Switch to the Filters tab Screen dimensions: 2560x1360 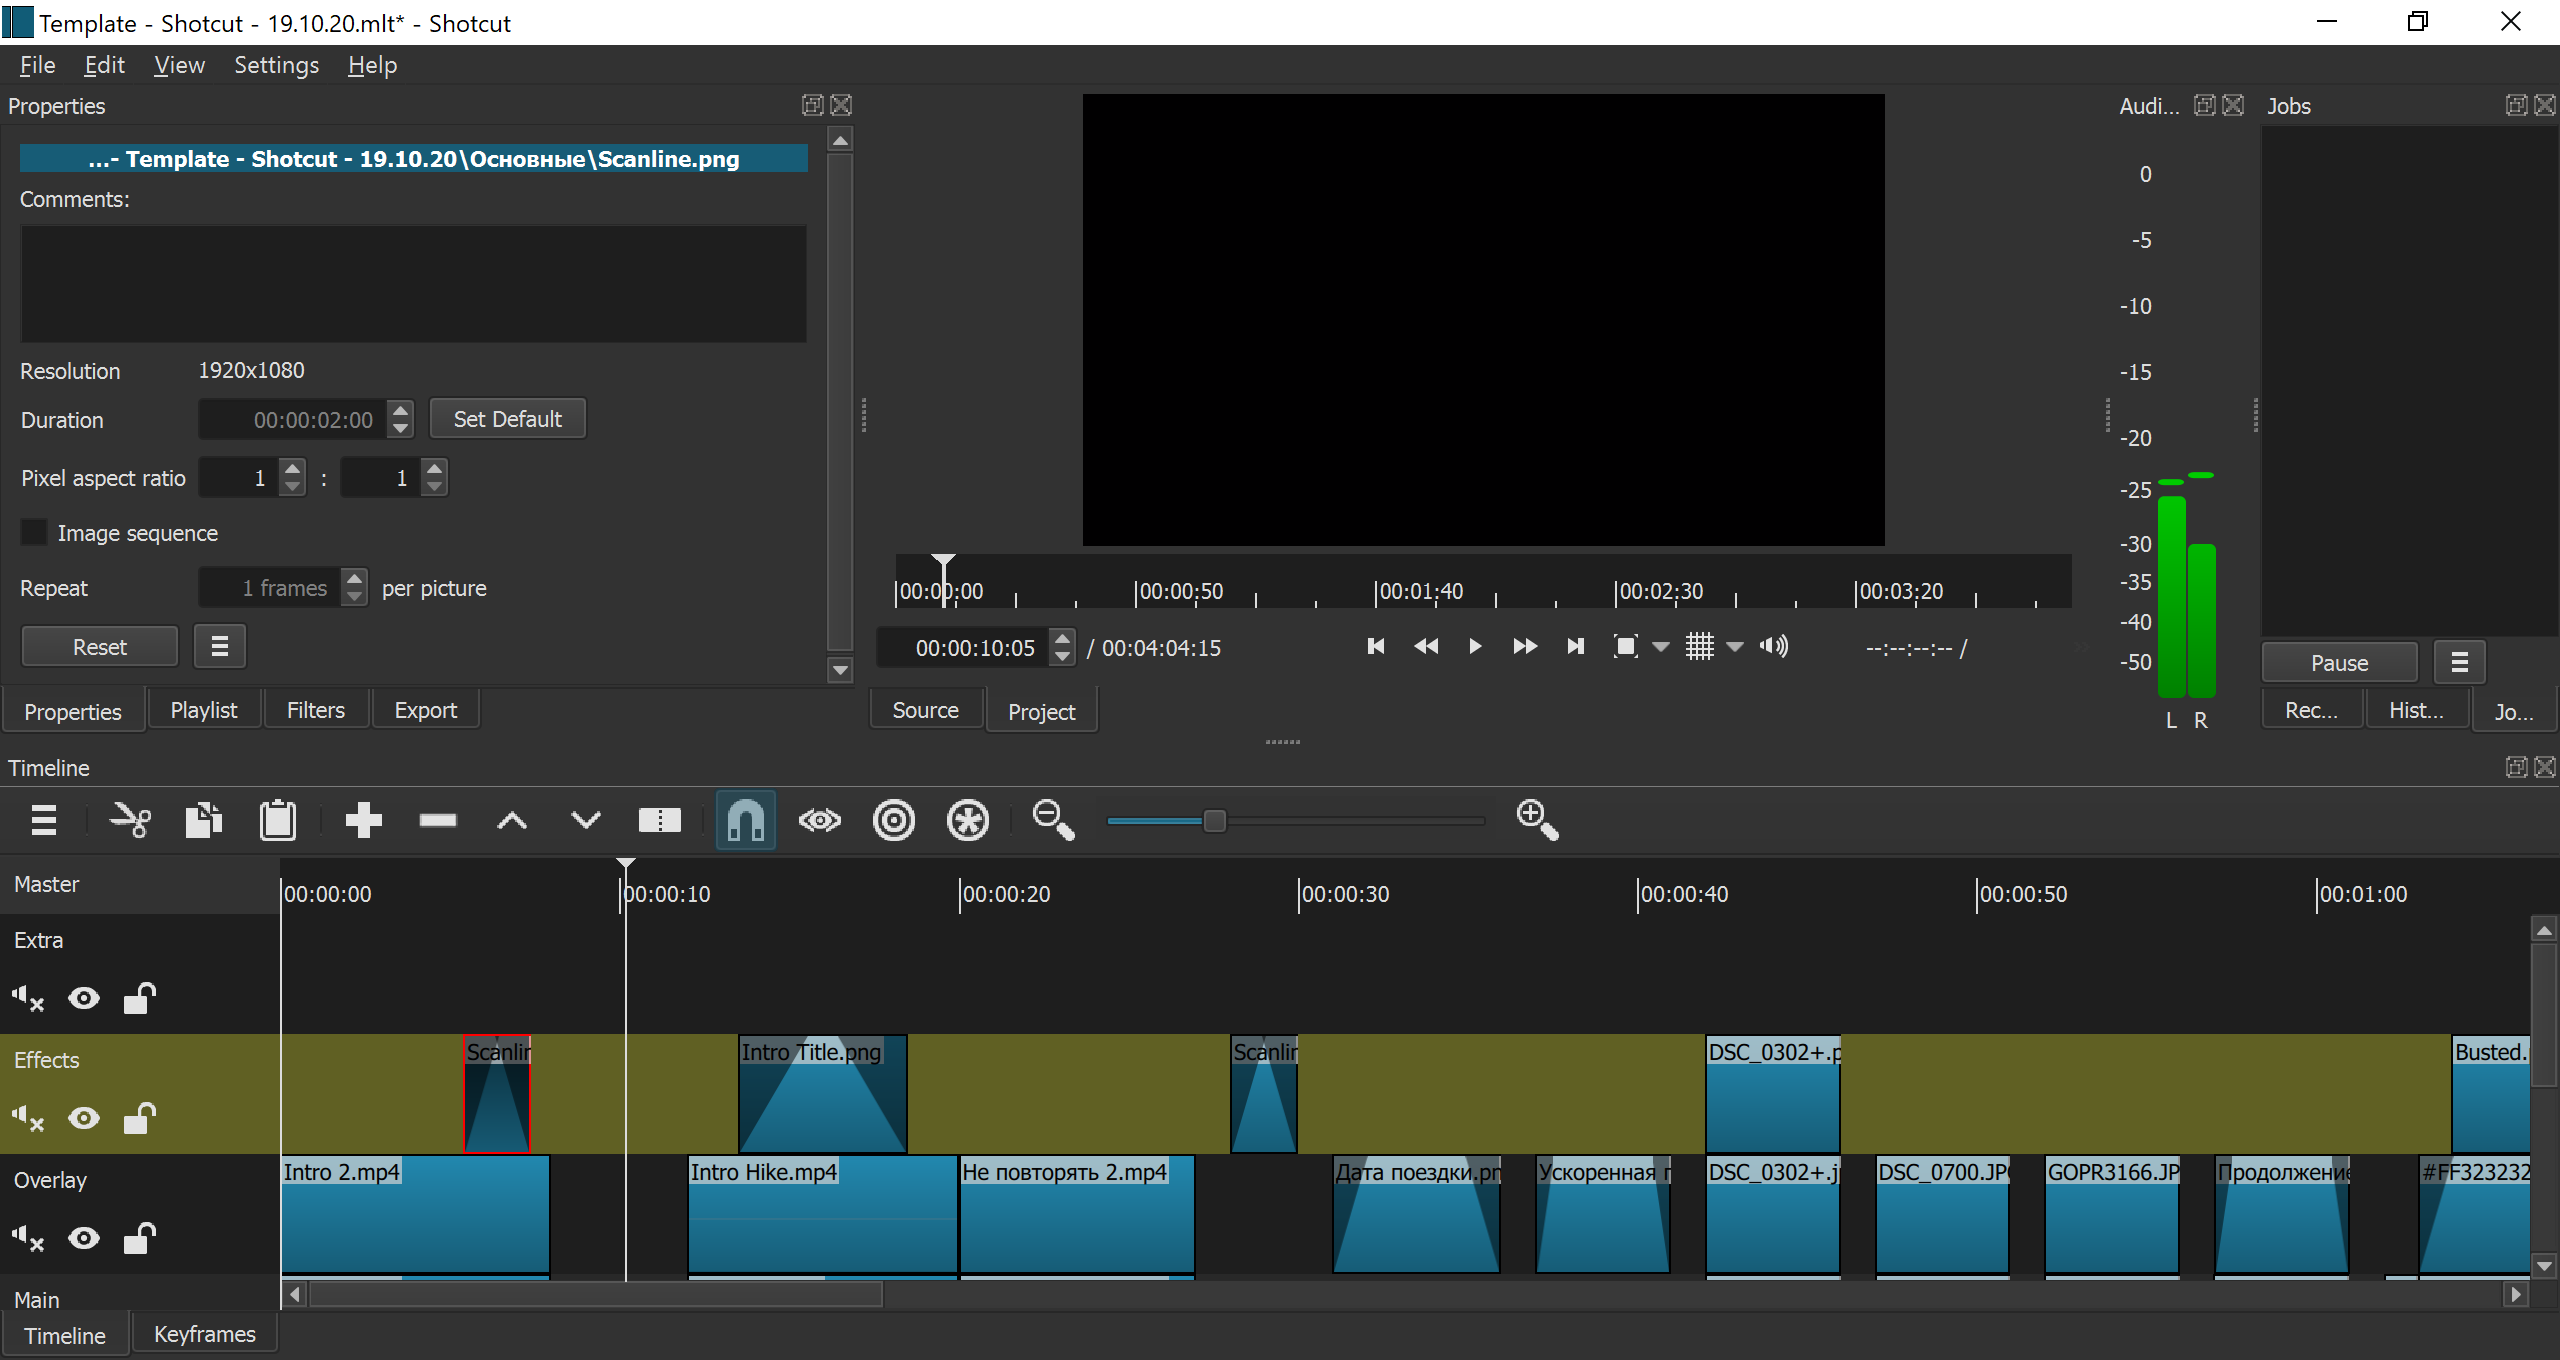tap(315, 710)
